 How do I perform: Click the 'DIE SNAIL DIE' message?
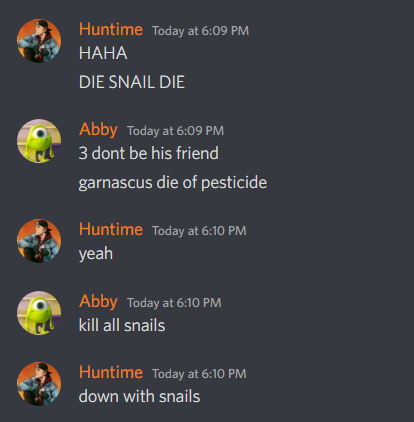(x=132, y=82)
